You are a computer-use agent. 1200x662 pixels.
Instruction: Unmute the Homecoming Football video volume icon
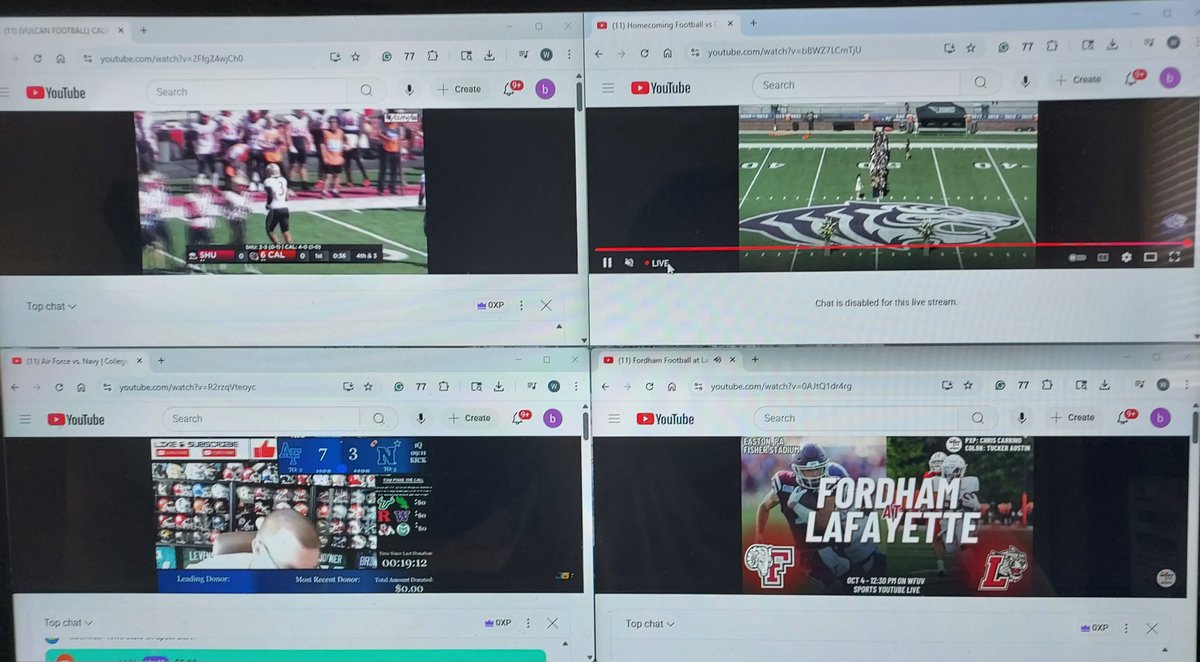630,262
